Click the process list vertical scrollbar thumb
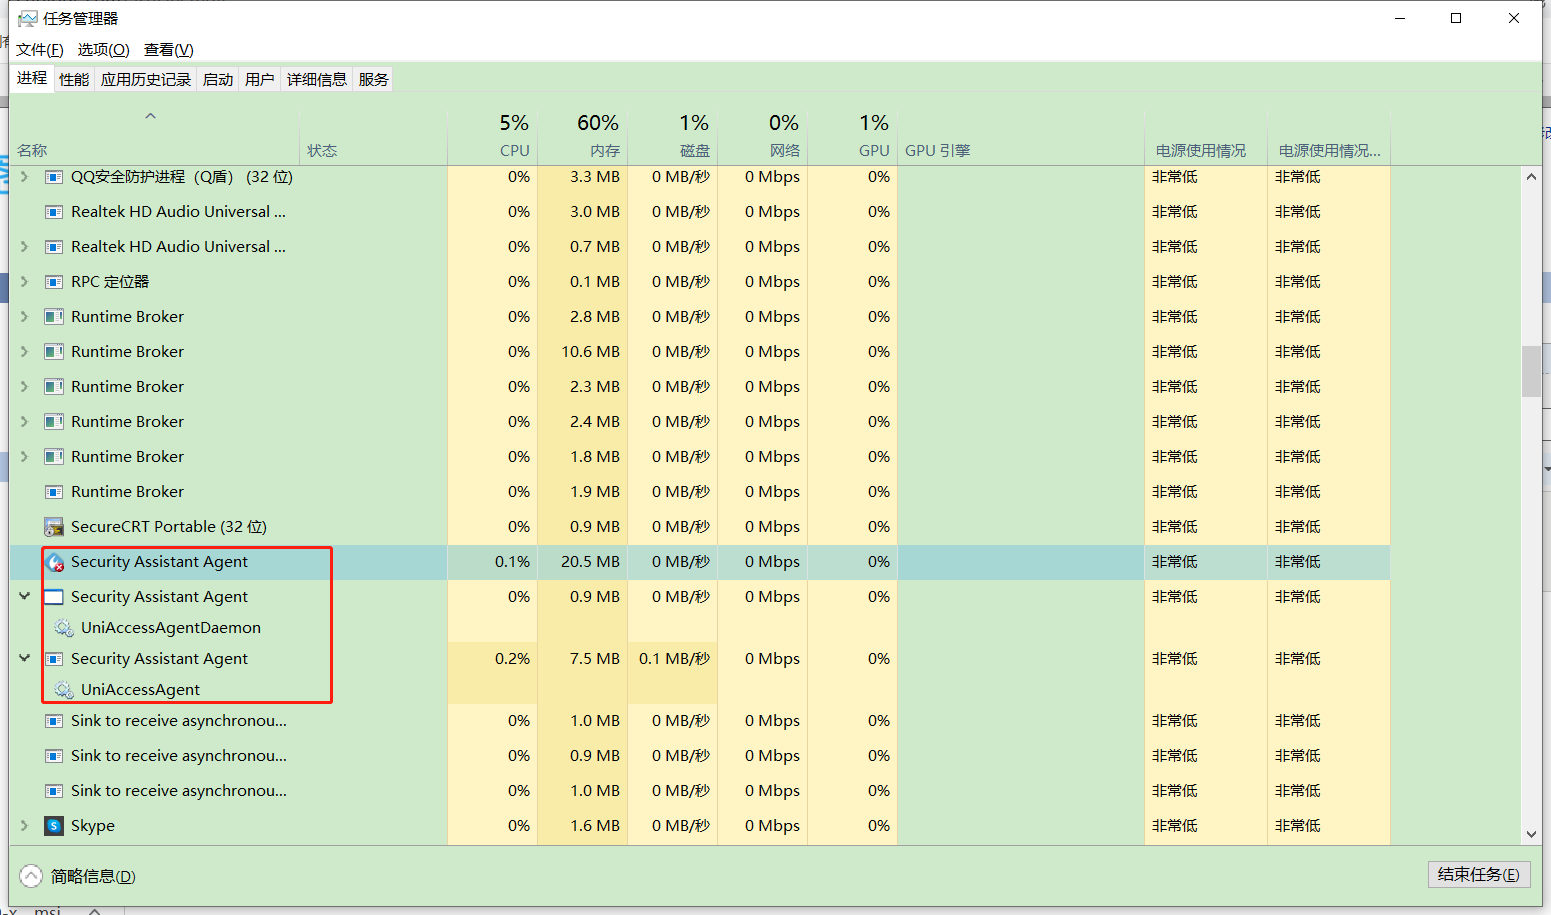1551x915 pixels. [x=1531, y=371]
